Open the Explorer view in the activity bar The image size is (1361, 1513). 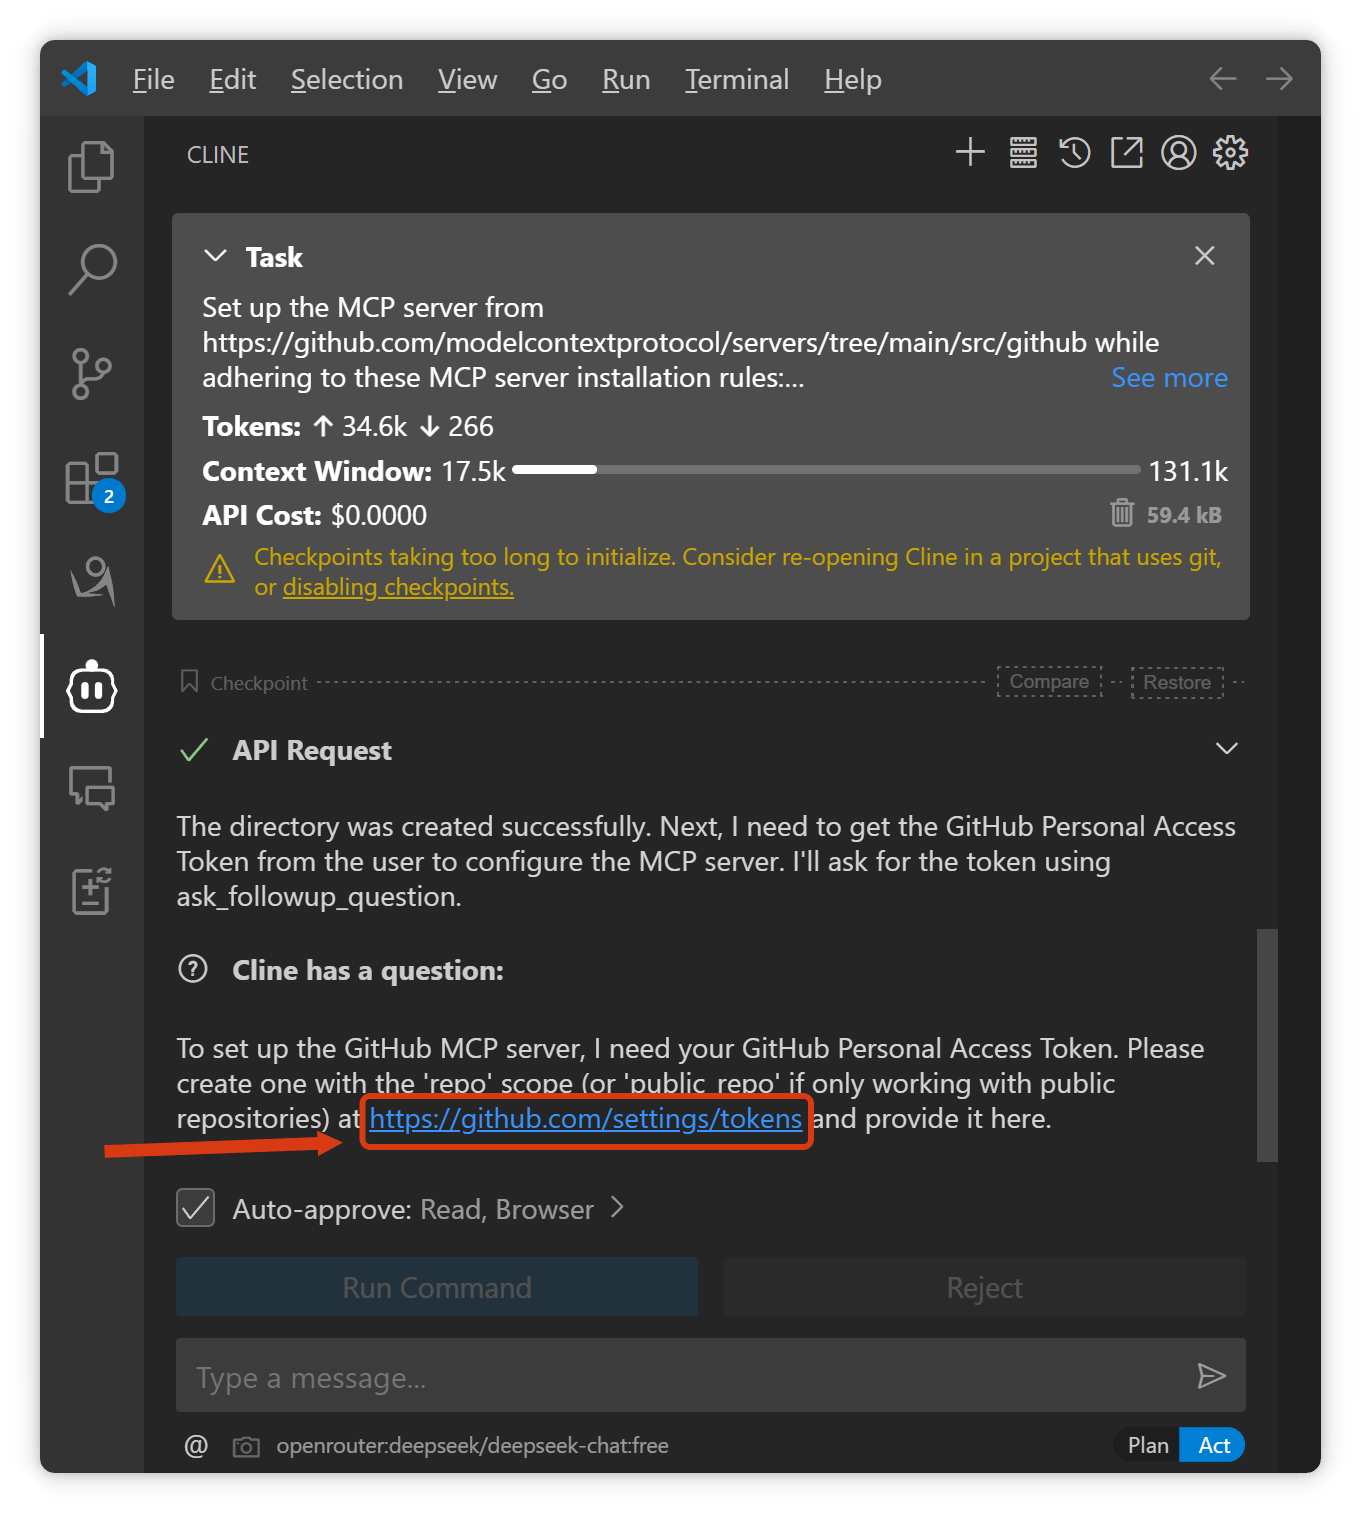pyautogui.click(x=91, y=166)
